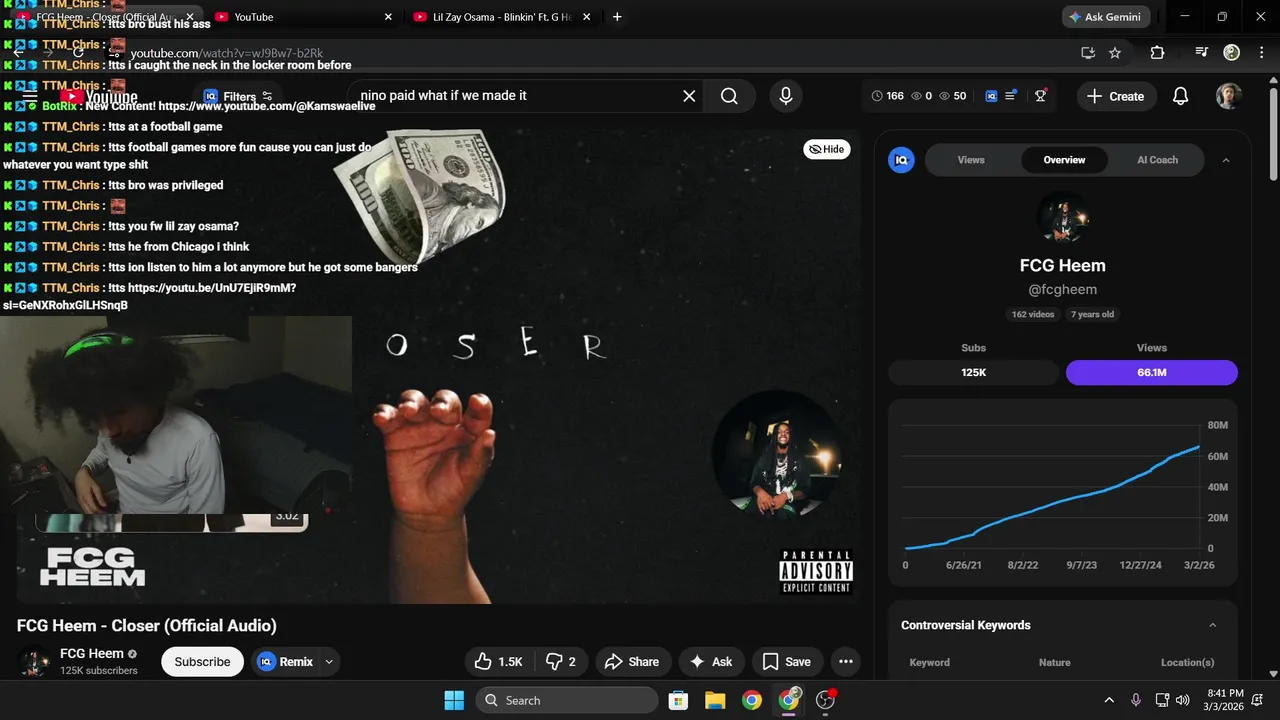Click the Chrome address bar URL

point(227,53)
